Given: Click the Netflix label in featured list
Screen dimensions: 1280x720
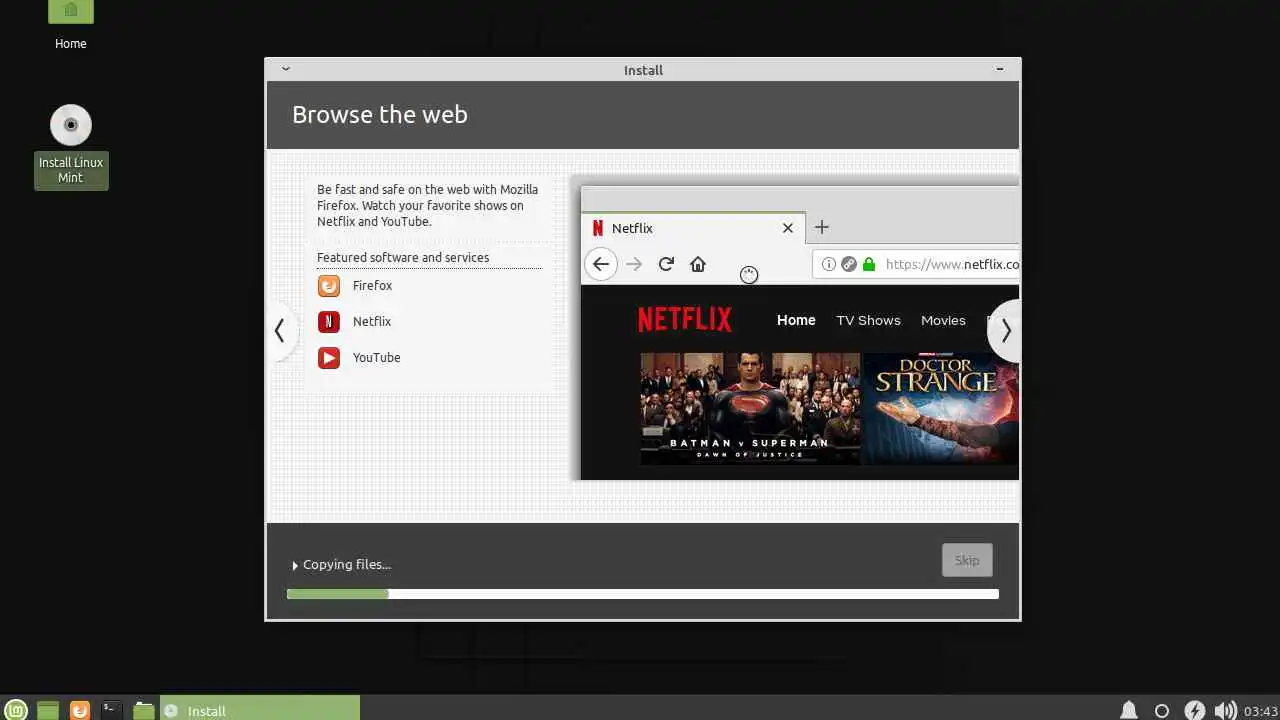Looking at the screenshot, I should [x=372, y=322].
